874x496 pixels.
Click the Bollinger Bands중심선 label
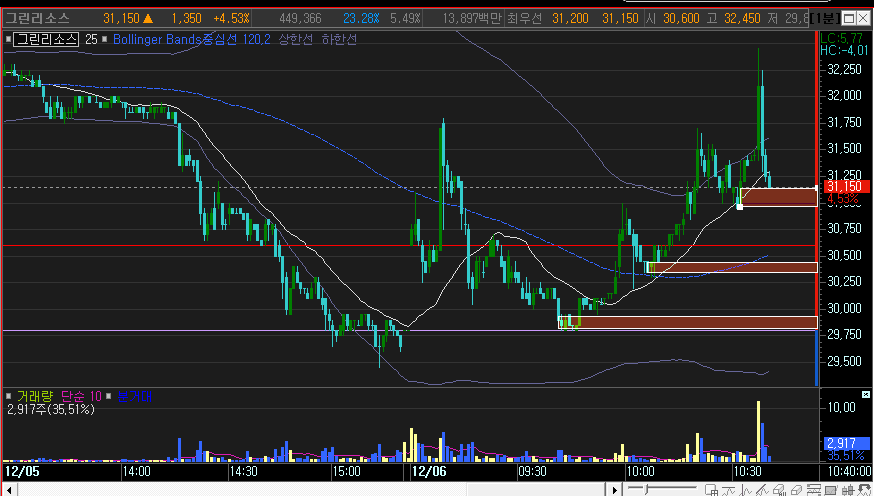click(x=175, y=39)
